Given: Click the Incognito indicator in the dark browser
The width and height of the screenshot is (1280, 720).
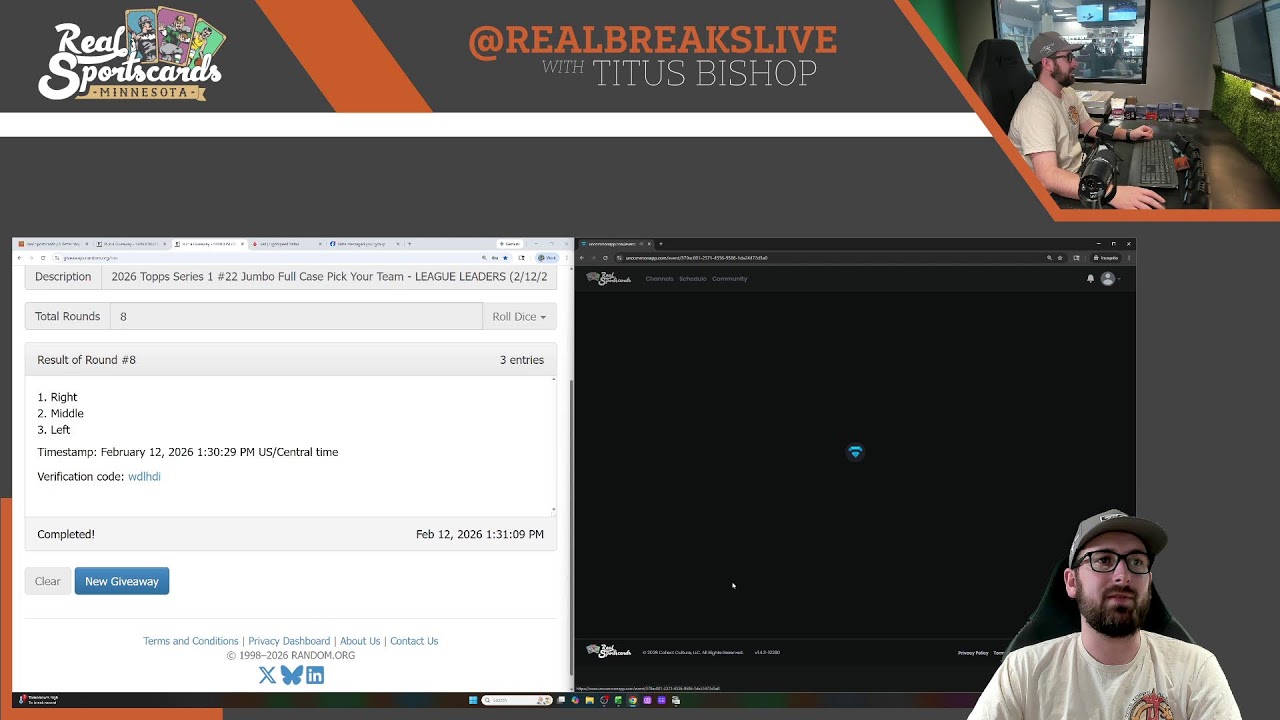Looking at the screenshot, I should pos(1107,258).
